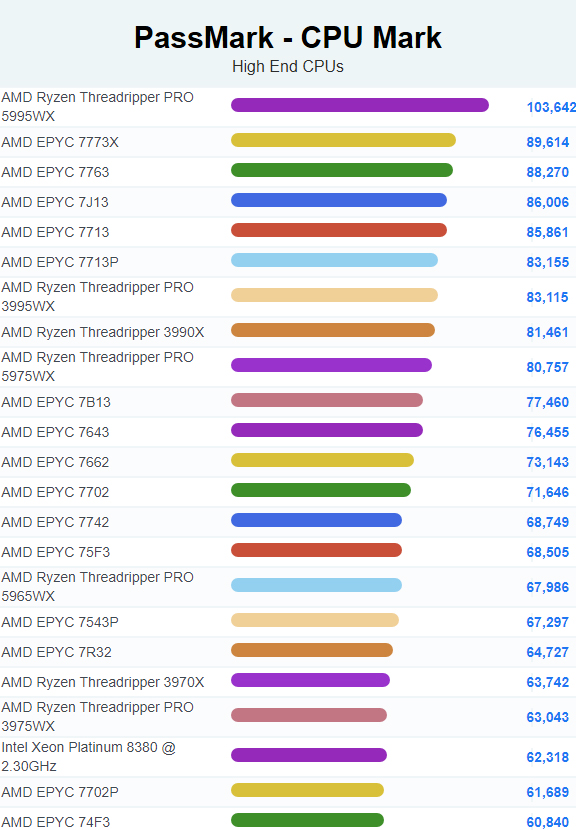Click the 103,642 score value
576x830 pixels.
(551, 107)
